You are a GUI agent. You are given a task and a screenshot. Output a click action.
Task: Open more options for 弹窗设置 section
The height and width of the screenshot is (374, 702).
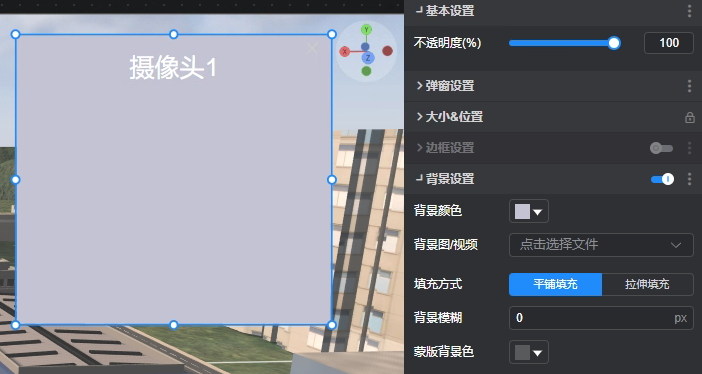pyautogui.click(x=689, y=86)
